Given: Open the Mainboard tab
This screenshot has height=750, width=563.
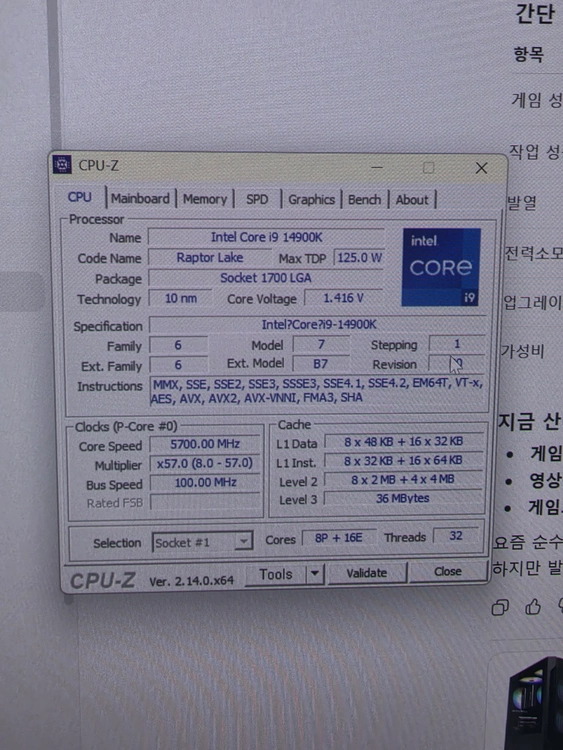Looking at the screenshot, I should 140,199.
